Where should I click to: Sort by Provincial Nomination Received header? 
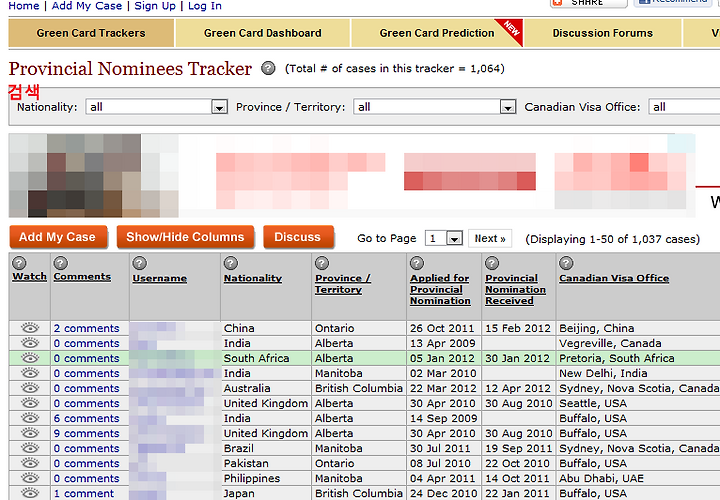pyautogui.click(x=515, y=290)
